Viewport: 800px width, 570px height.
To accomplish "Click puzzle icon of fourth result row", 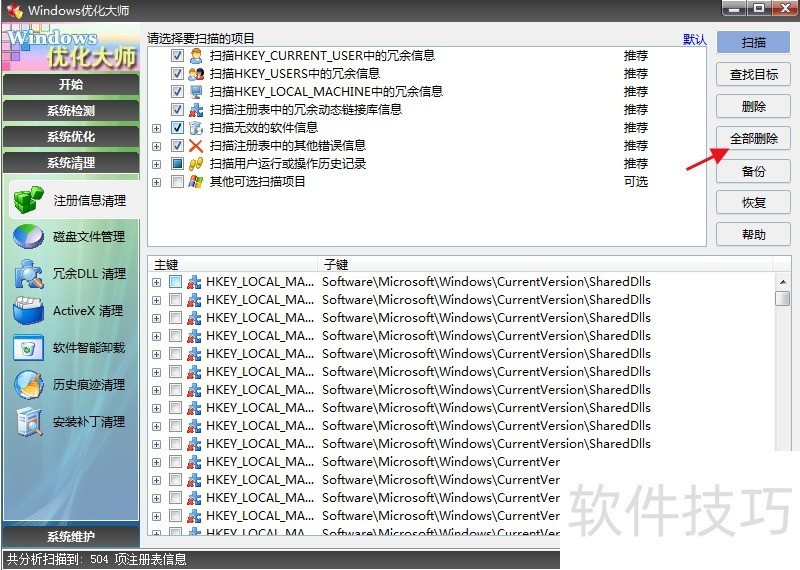I will coord(194,336).
